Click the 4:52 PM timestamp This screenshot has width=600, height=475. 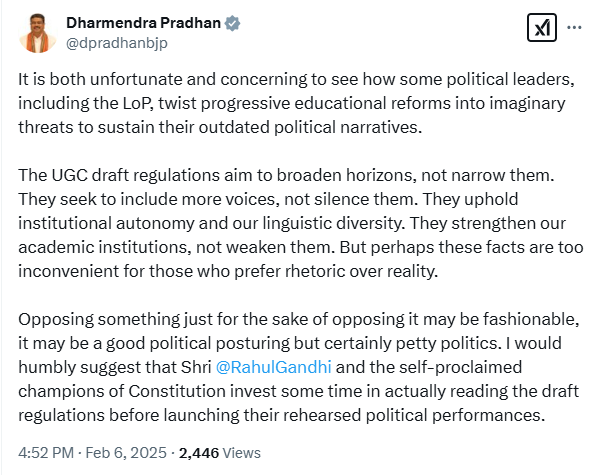pyautogui.click(x=46, y=453)
